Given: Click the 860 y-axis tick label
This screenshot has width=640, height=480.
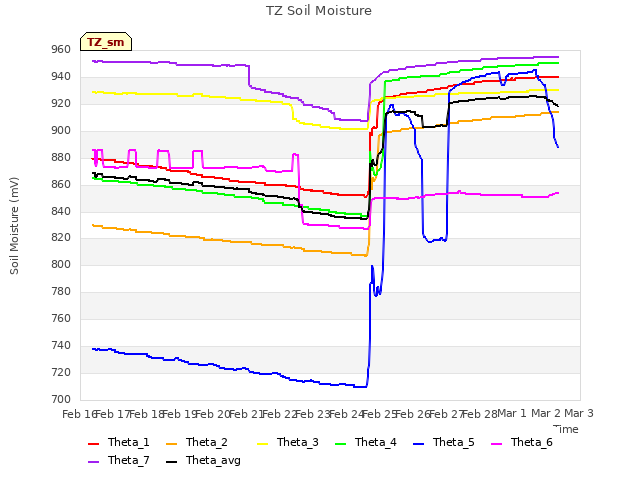Looking at the screenshot, I should tap(61, 184).
